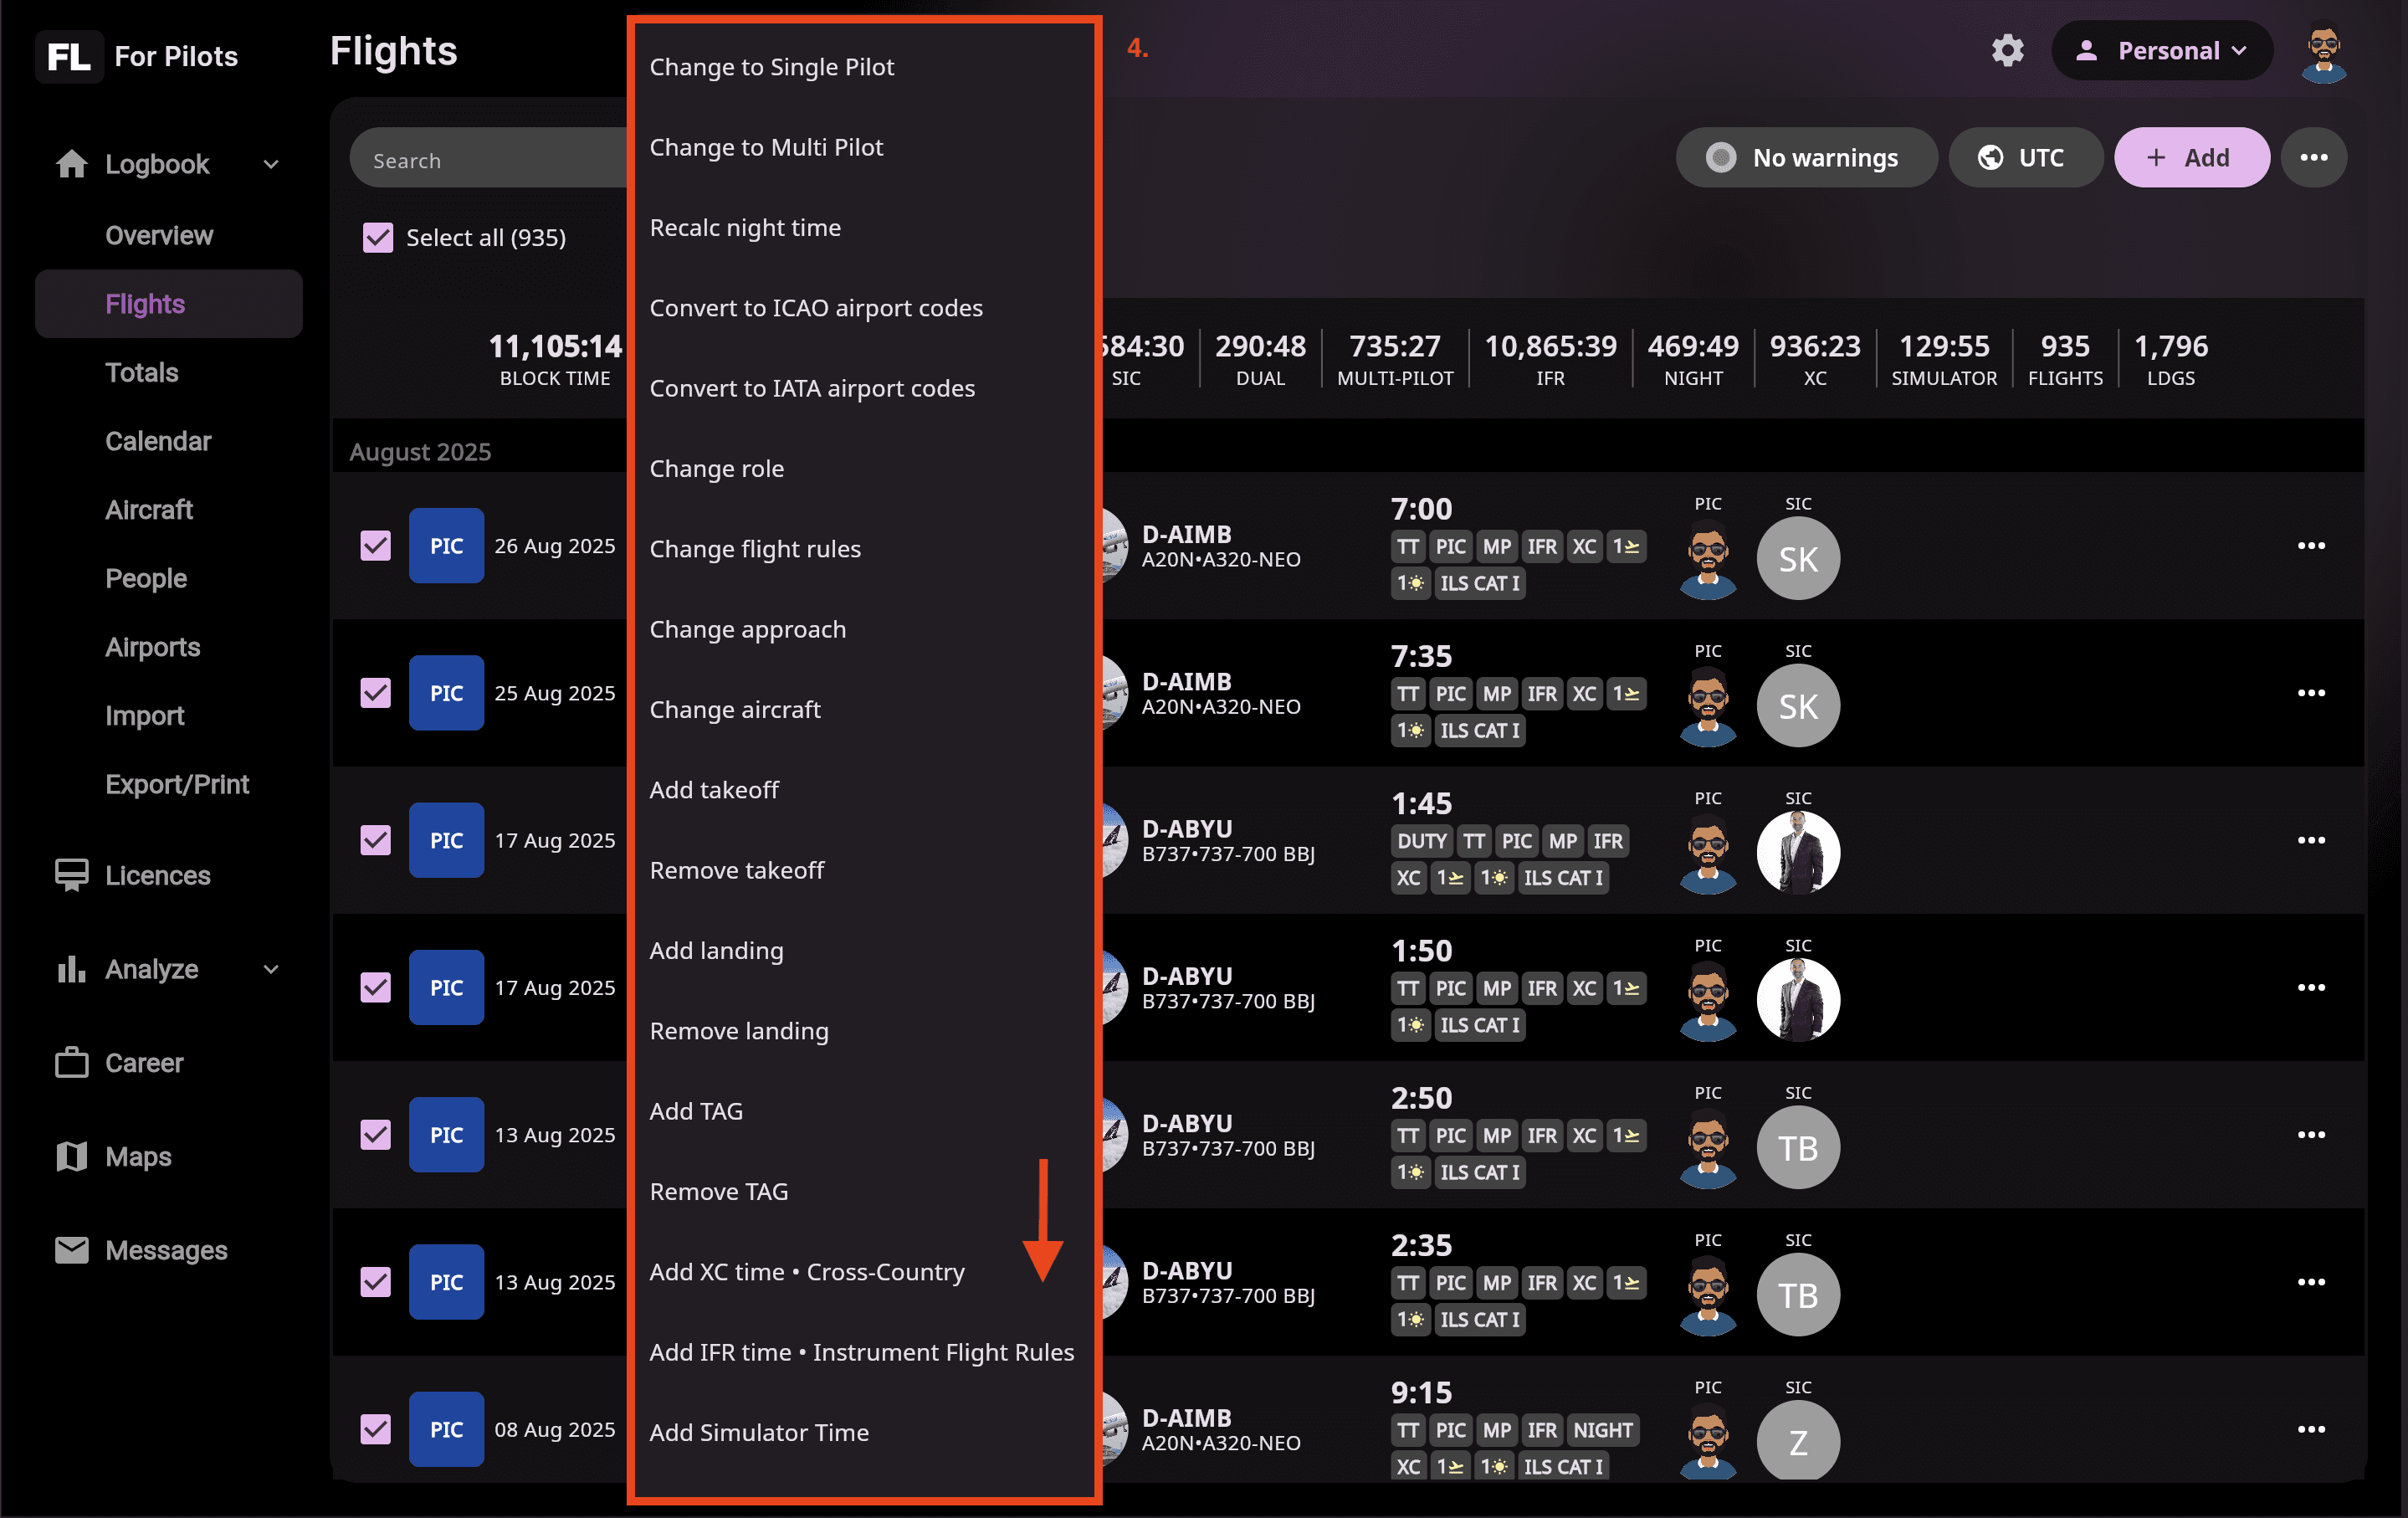Click the Career briefcase icon
Screen dimensions: 2408x1518
[71, 1062]
